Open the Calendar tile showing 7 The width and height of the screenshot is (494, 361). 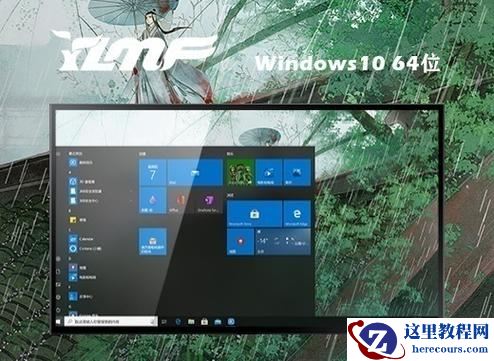(153, 172)
